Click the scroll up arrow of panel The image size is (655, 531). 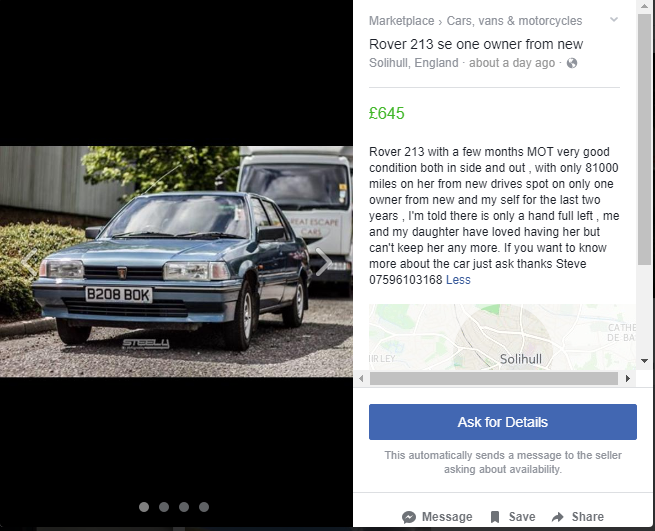pos(644,6)
